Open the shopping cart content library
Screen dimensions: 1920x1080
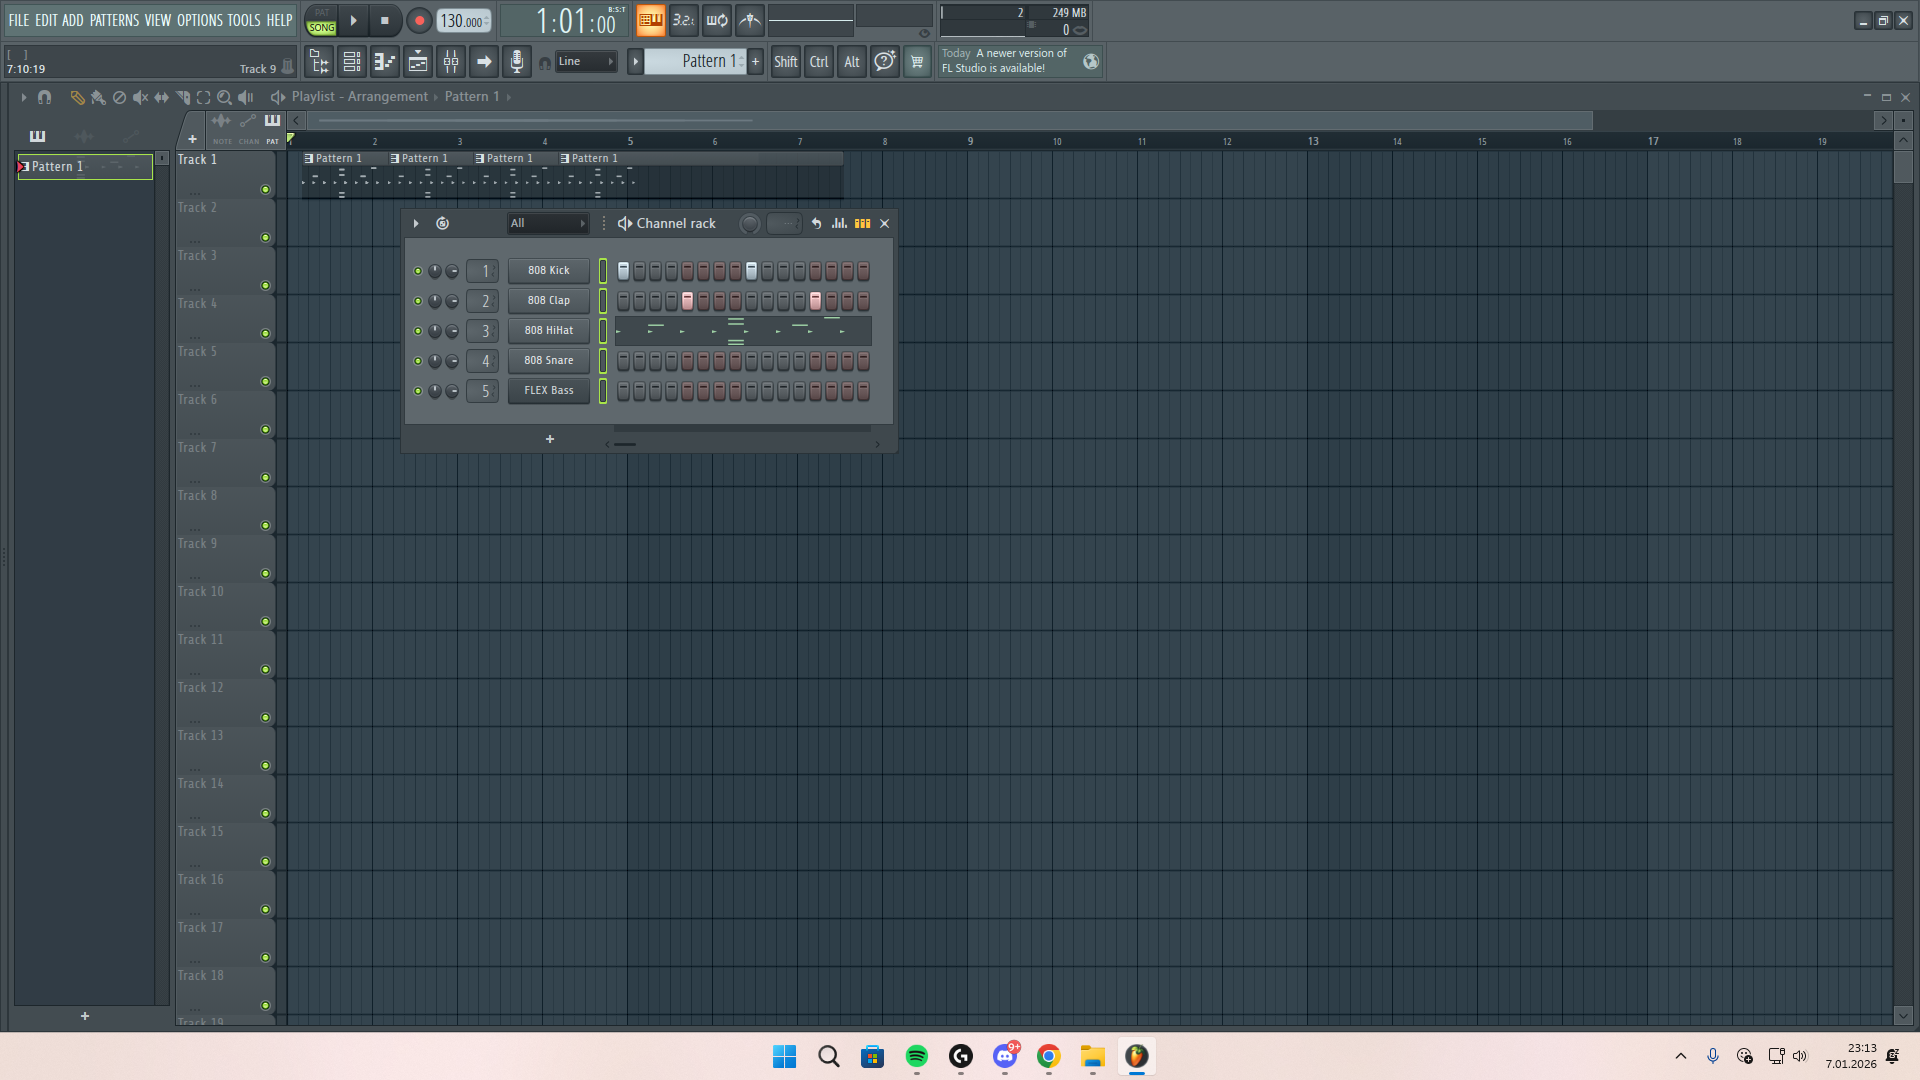tap(917, 62)
